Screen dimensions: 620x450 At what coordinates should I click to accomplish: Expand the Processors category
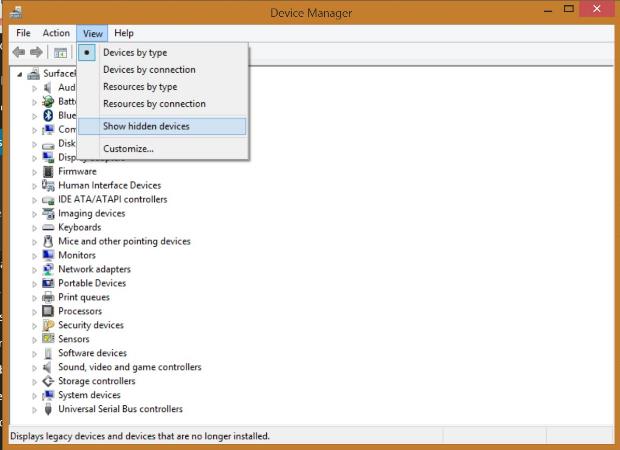click(34, 312)
